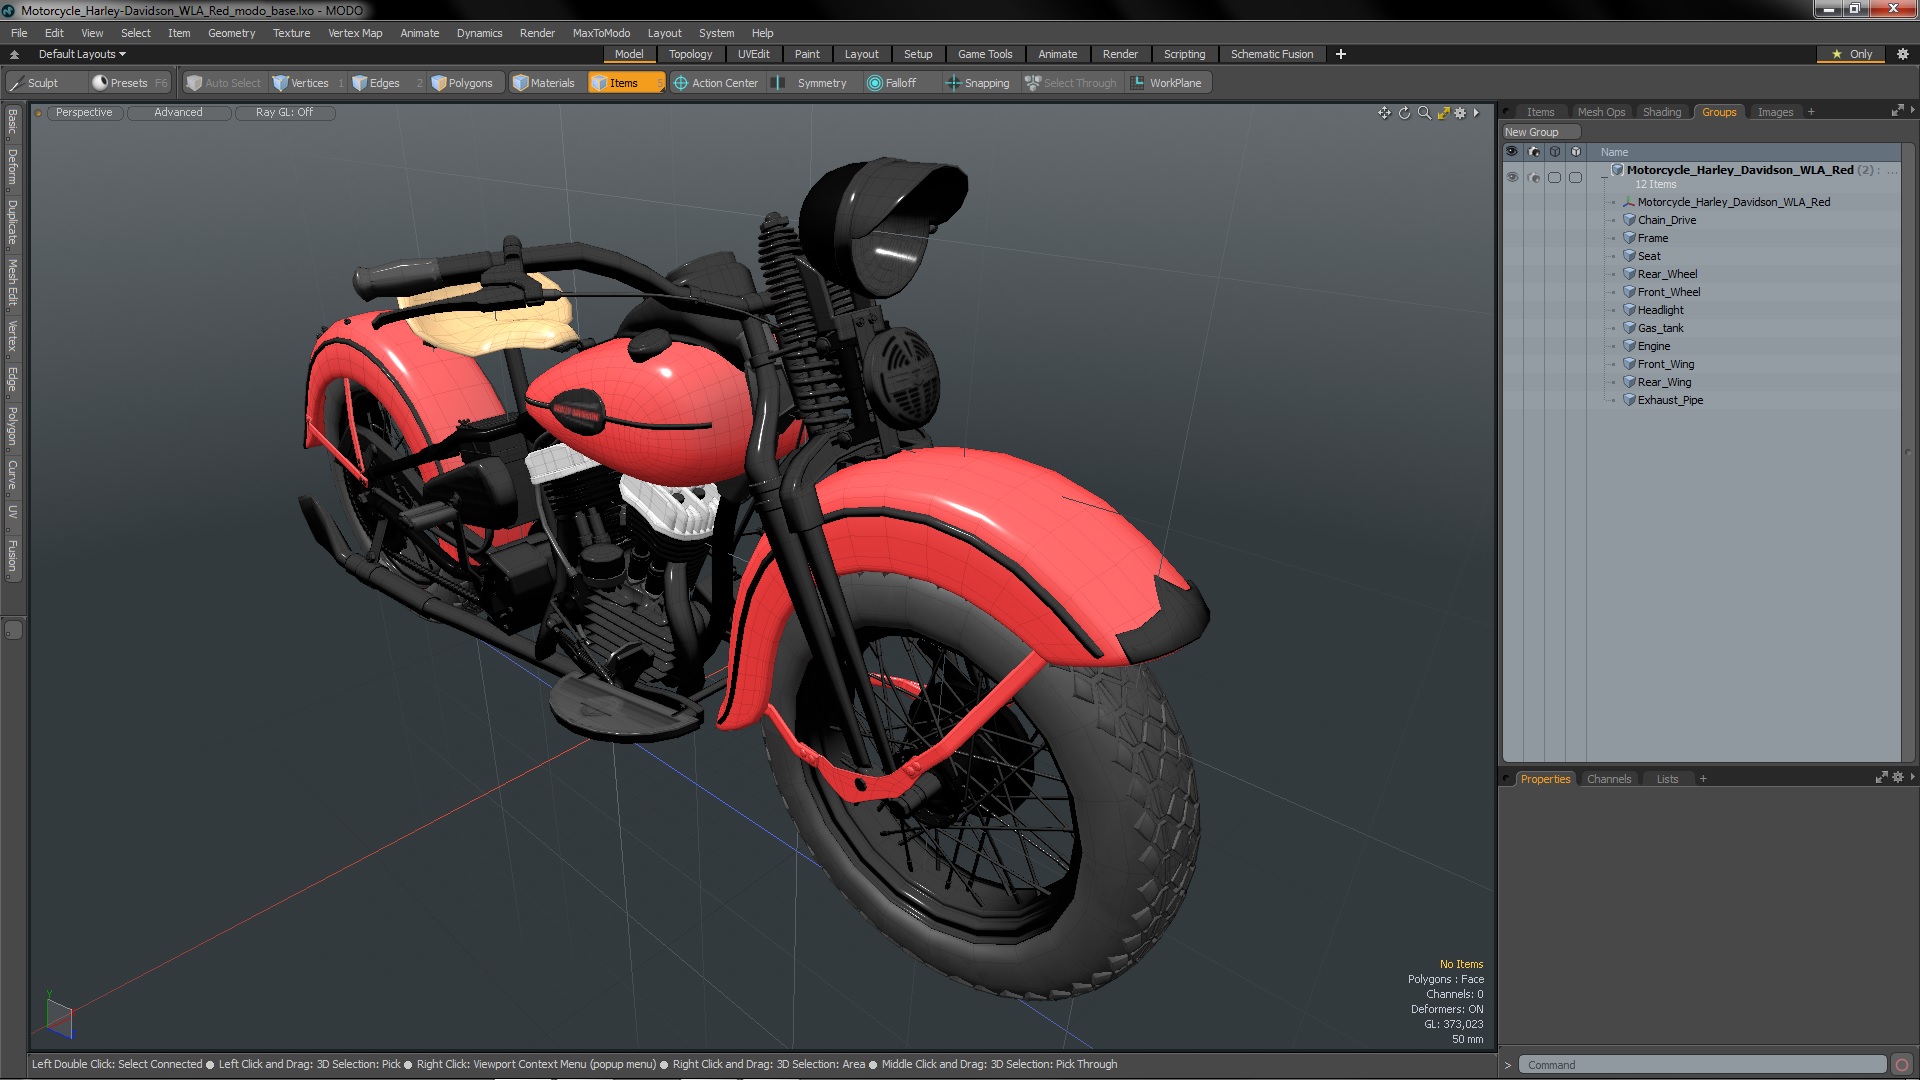Select the viewport pan (move) icon
This screenshot has width=1920, height=1080.
click(x=1384, y=113)
